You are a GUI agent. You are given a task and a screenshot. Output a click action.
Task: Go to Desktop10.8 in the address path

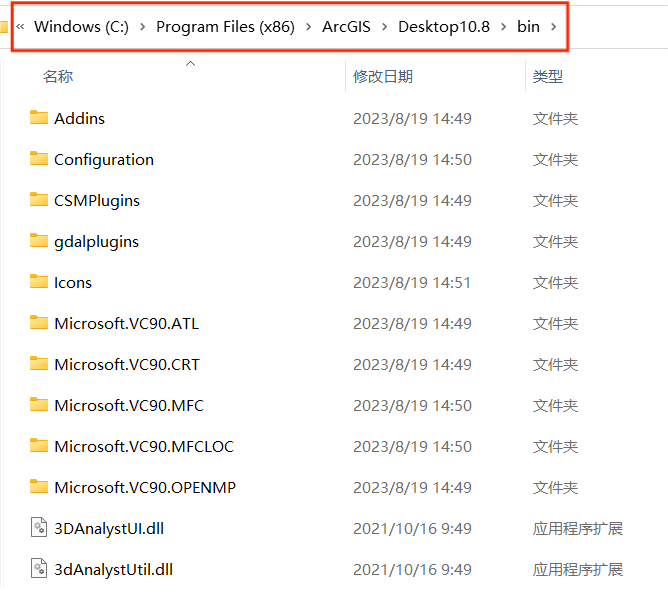(x=444, y=27)
